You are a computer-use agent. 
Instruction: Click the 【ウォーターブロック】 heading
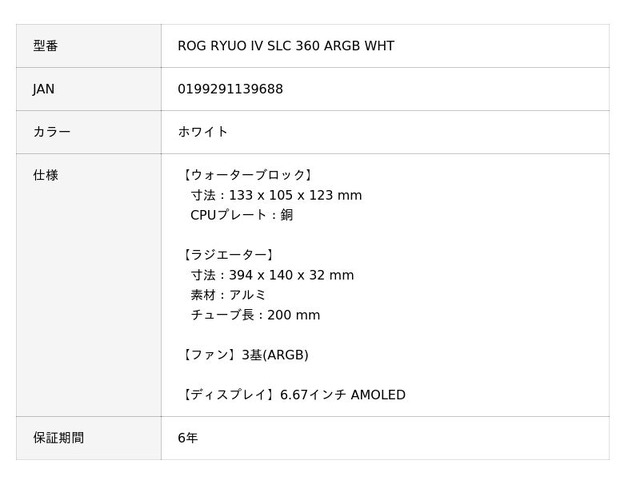[247, 175]
